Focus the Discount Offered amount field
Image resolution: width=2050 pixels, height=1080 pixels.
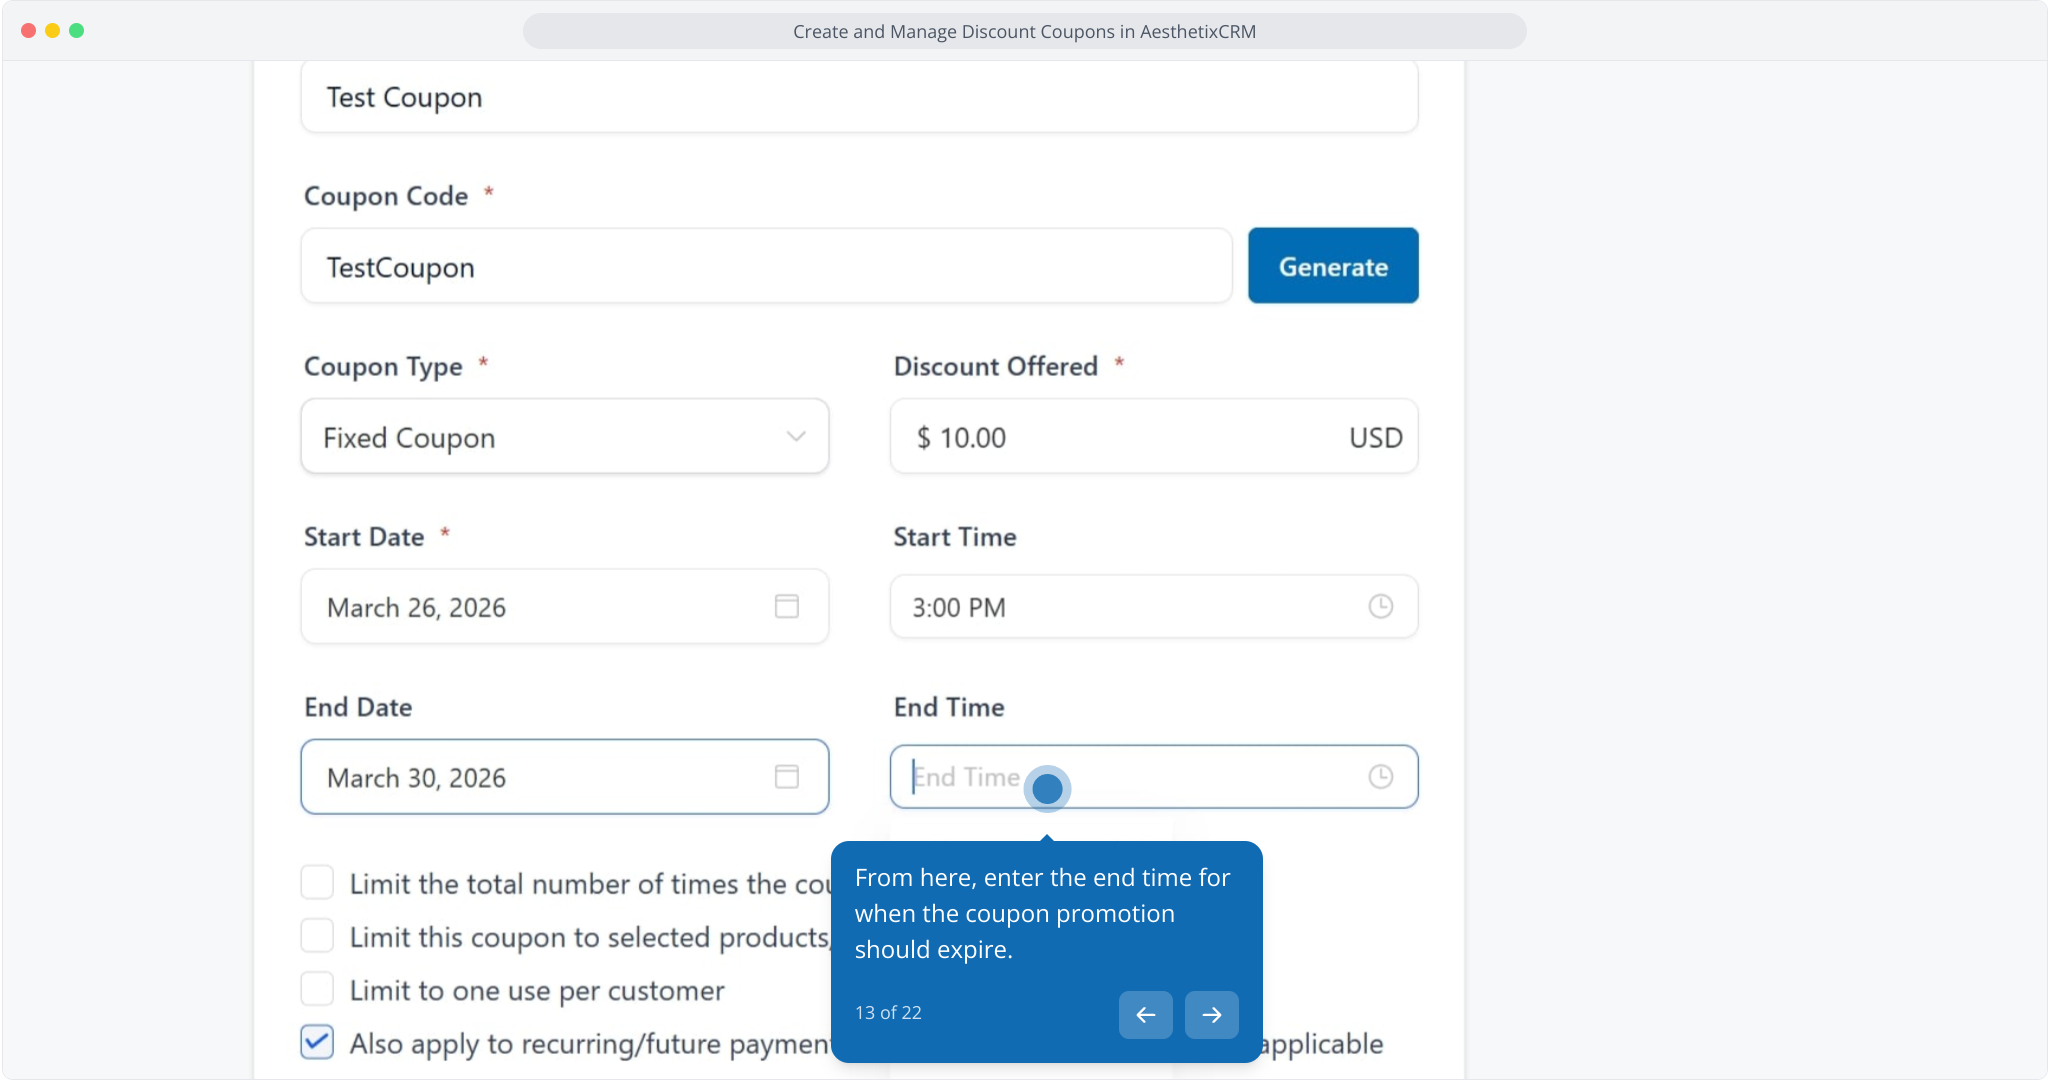[x=1130, y=437]
